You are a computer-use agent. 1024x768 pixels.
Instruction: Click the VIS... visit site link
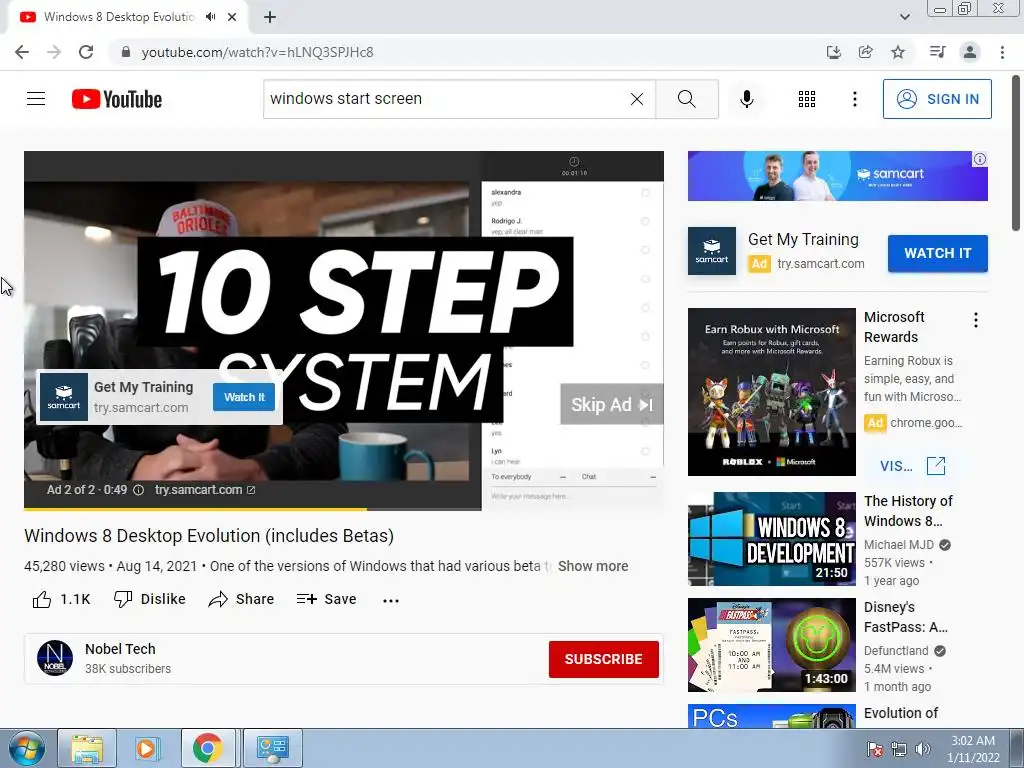pyautogui.click(x=912, y=466)
